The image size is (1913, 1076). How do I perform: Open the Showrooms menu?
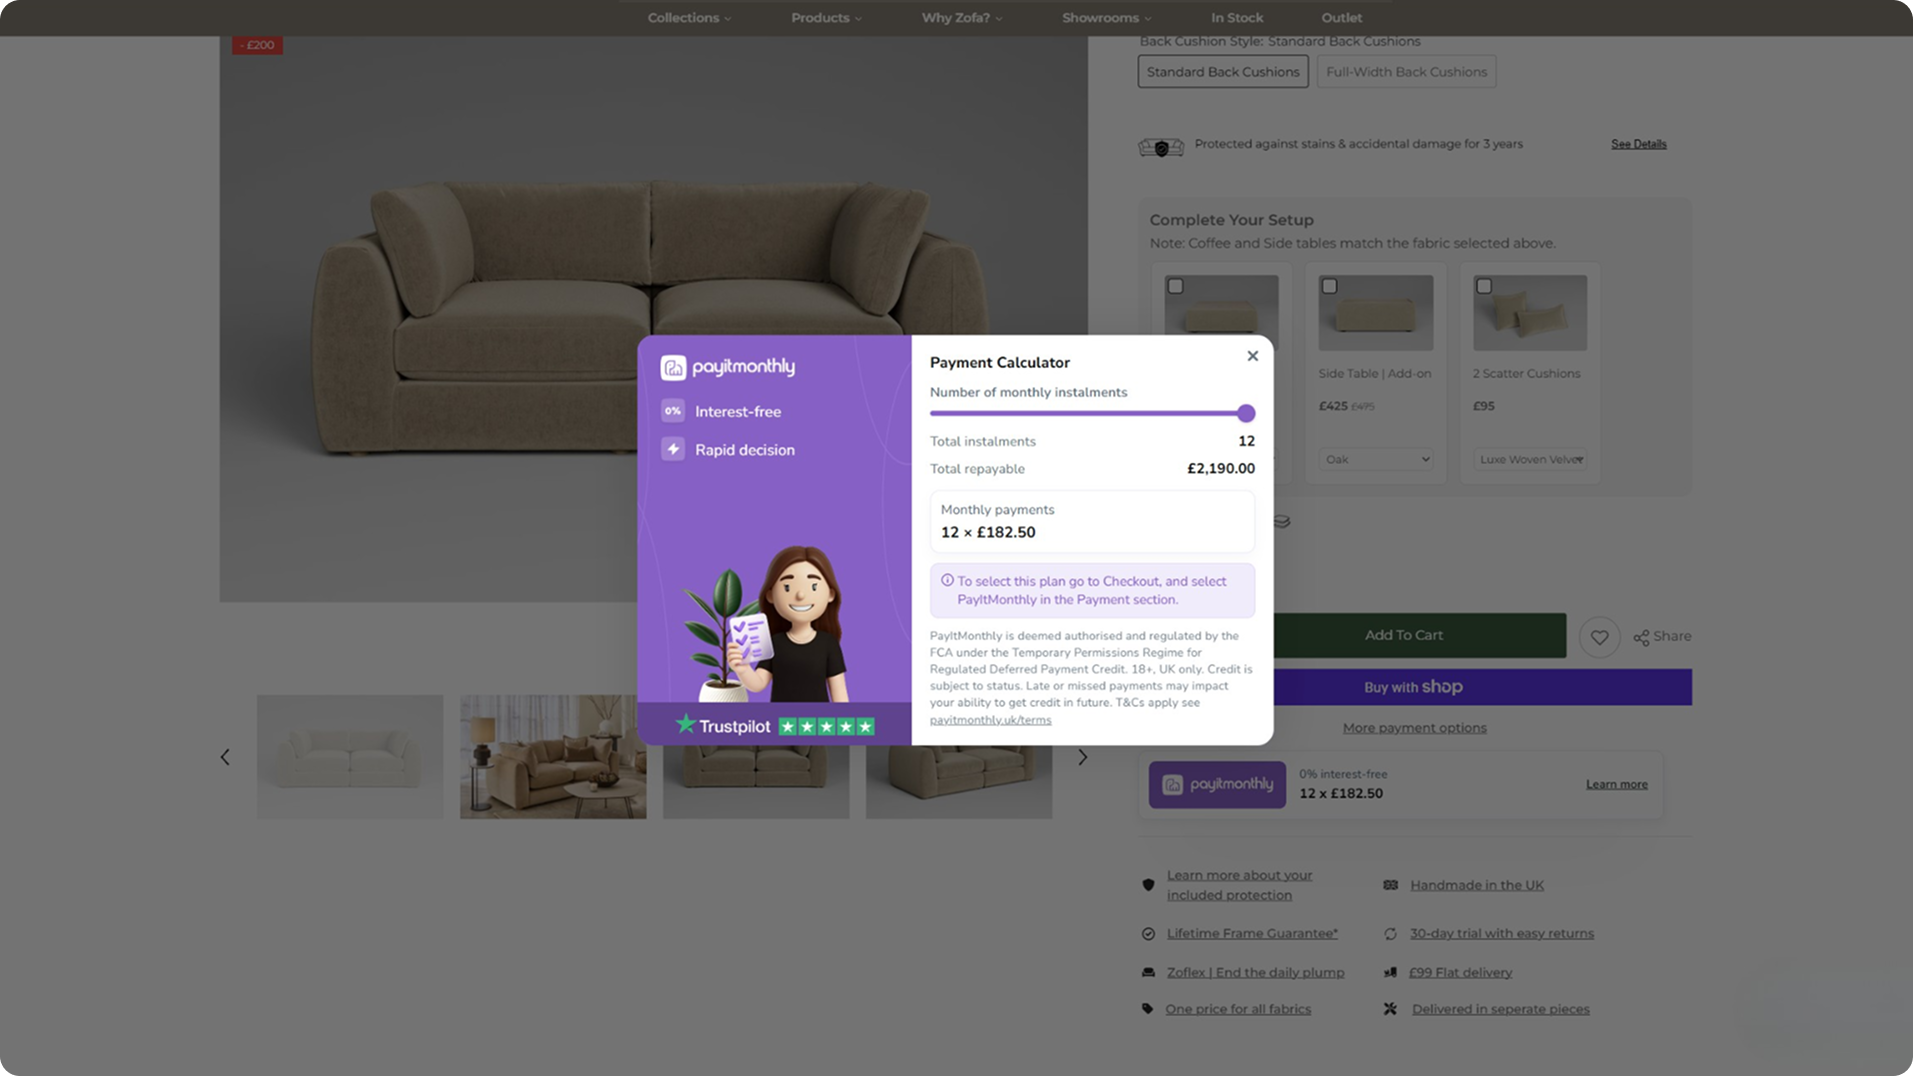1106,18
